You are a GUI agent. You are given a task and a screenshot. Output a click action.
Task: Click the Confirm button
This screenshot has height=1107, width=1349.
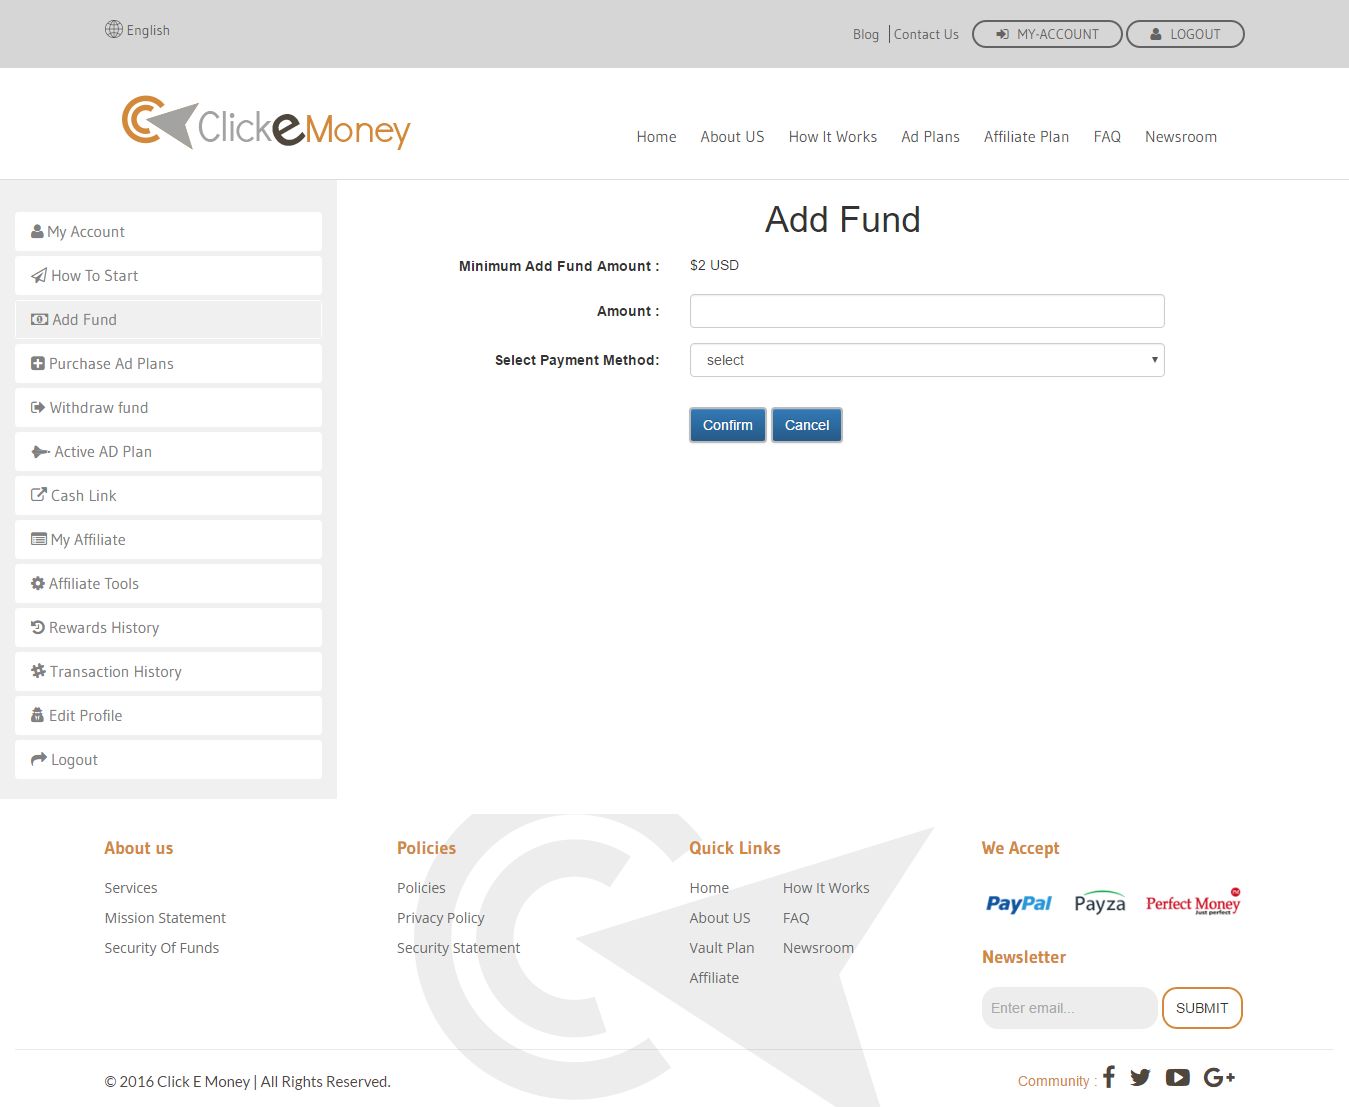click(728, 425)
